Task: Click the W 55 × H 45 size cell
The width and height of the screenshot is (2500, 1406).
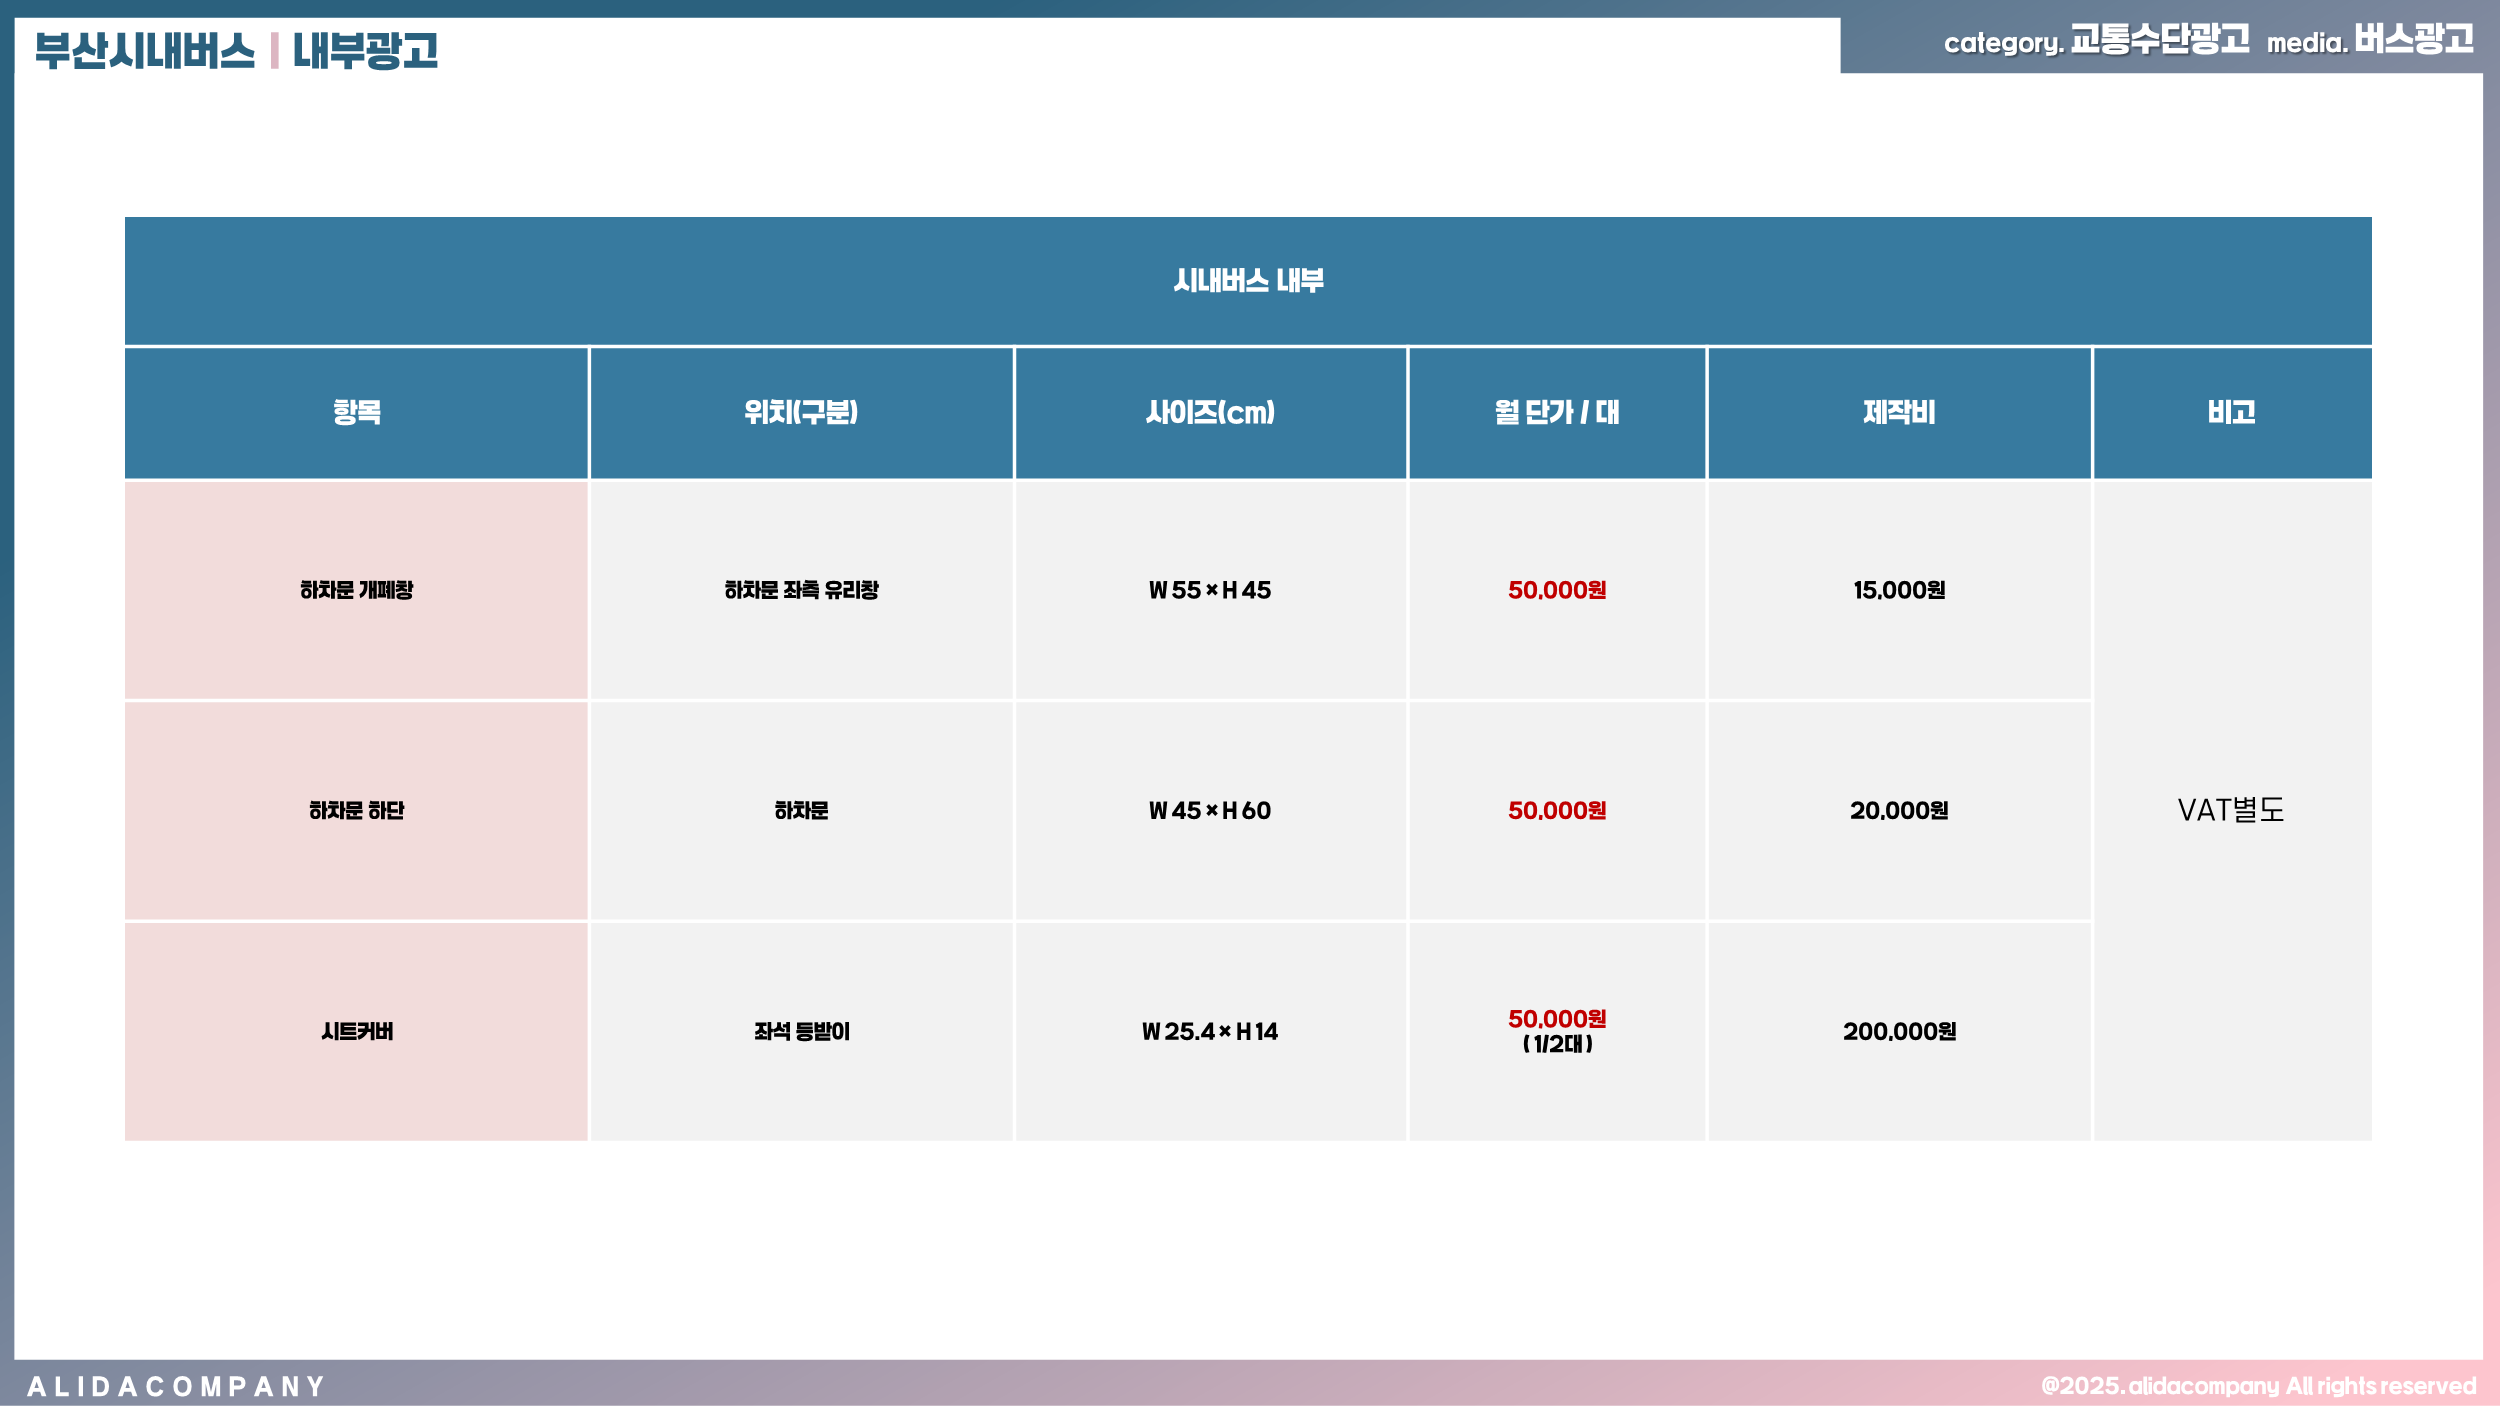Action: coord(1210,590)
